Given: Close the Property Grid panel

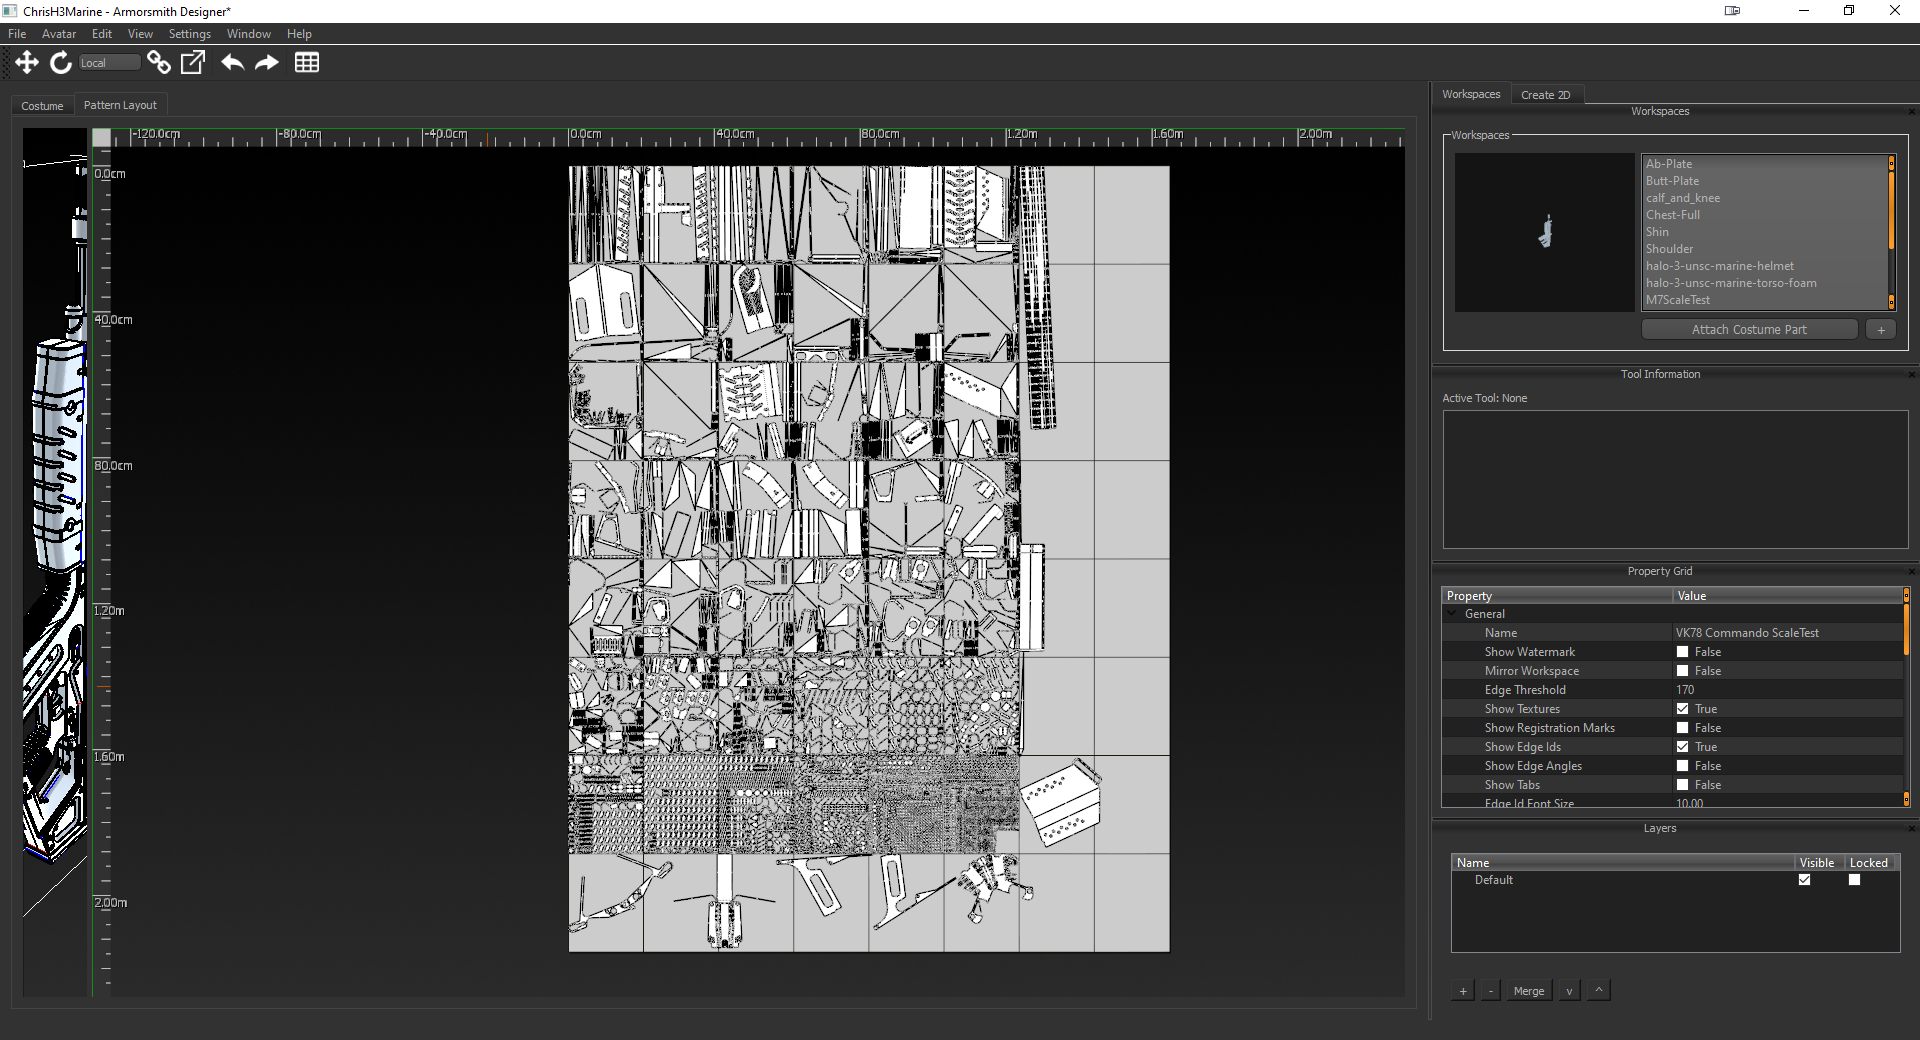Looking at the screenshot, I should [1912, 572].
